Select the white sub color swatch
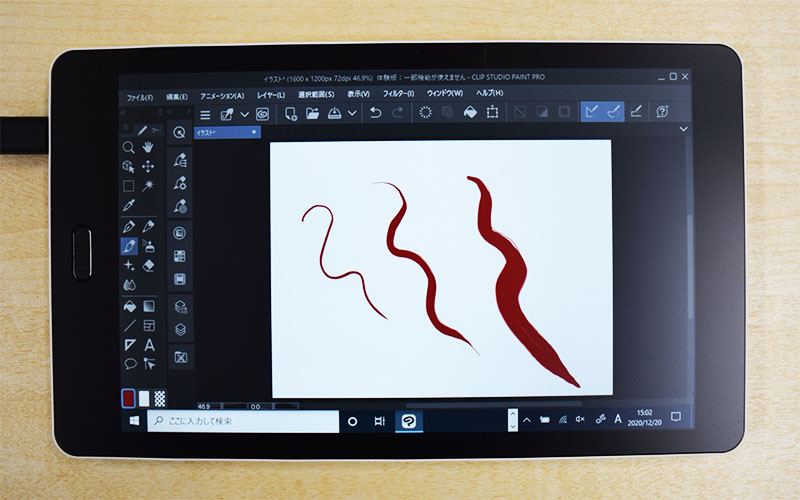800x500 pixels. [x=144, y=399]
